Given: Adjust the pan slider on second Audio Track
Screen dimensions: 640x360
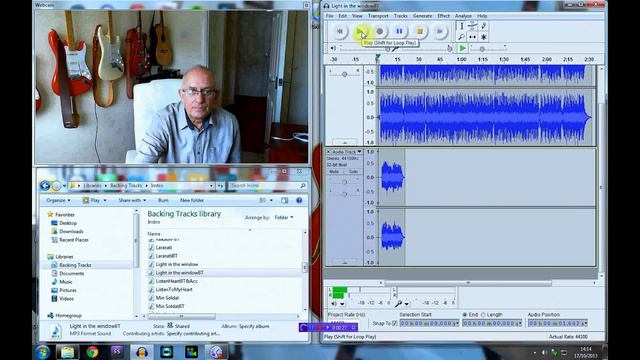Looking at the screenshot, I should pos(344,194).
